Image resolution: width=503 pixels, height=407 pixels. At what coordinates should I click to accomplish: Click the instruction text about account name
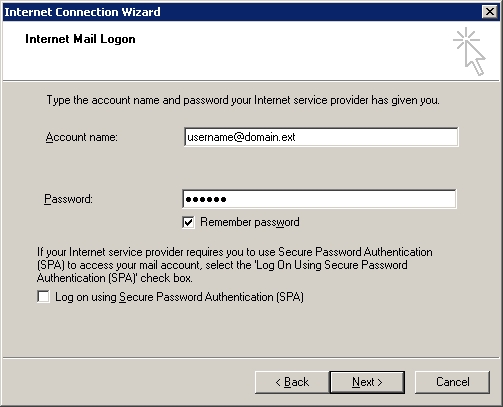pos(243,100)
